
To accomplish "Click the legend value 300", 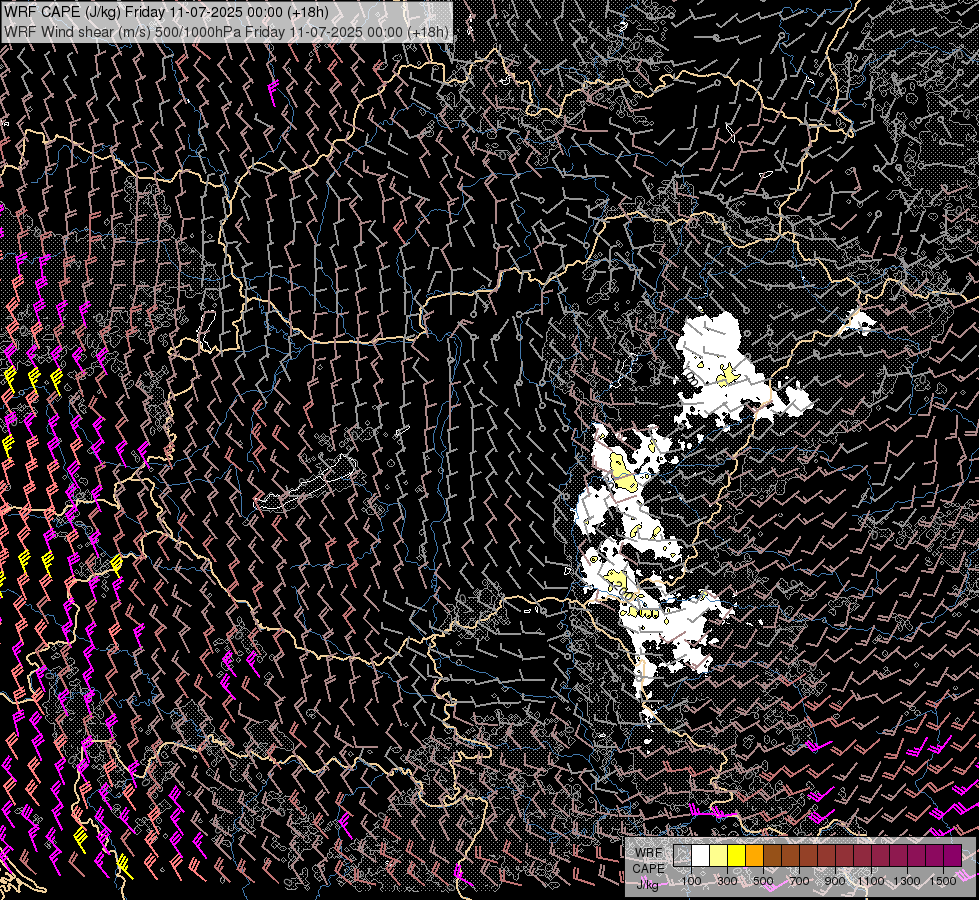I will (727, 881).
